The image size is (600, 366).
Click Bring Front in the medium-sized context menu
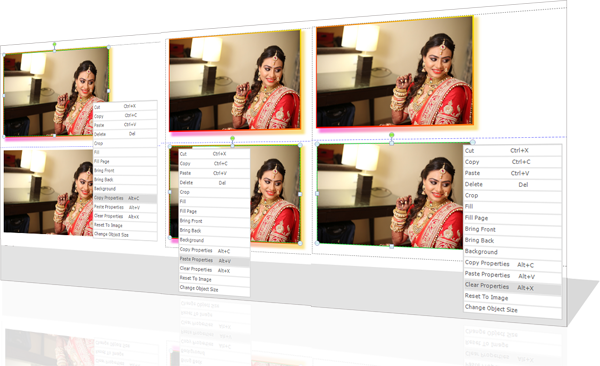coord(214,221)
